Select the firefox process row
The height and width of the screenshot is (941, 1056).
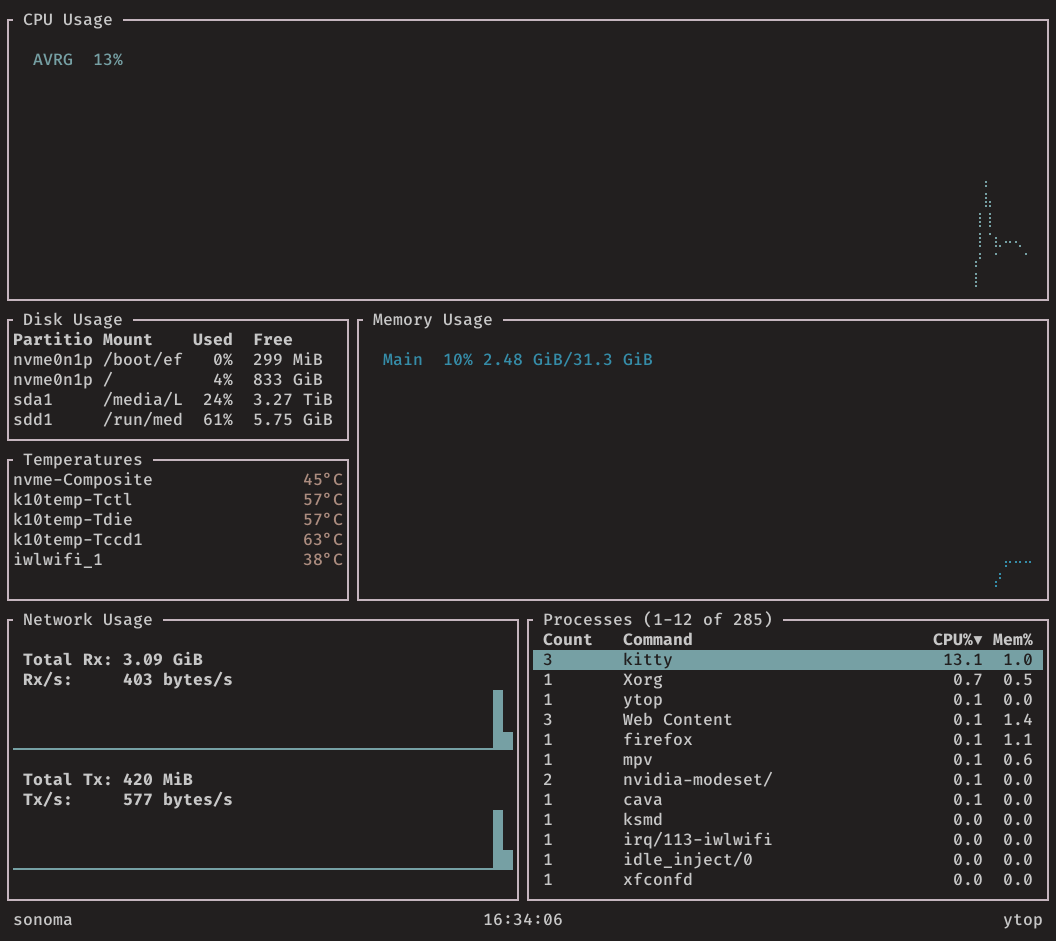click(x=788, y=740)
